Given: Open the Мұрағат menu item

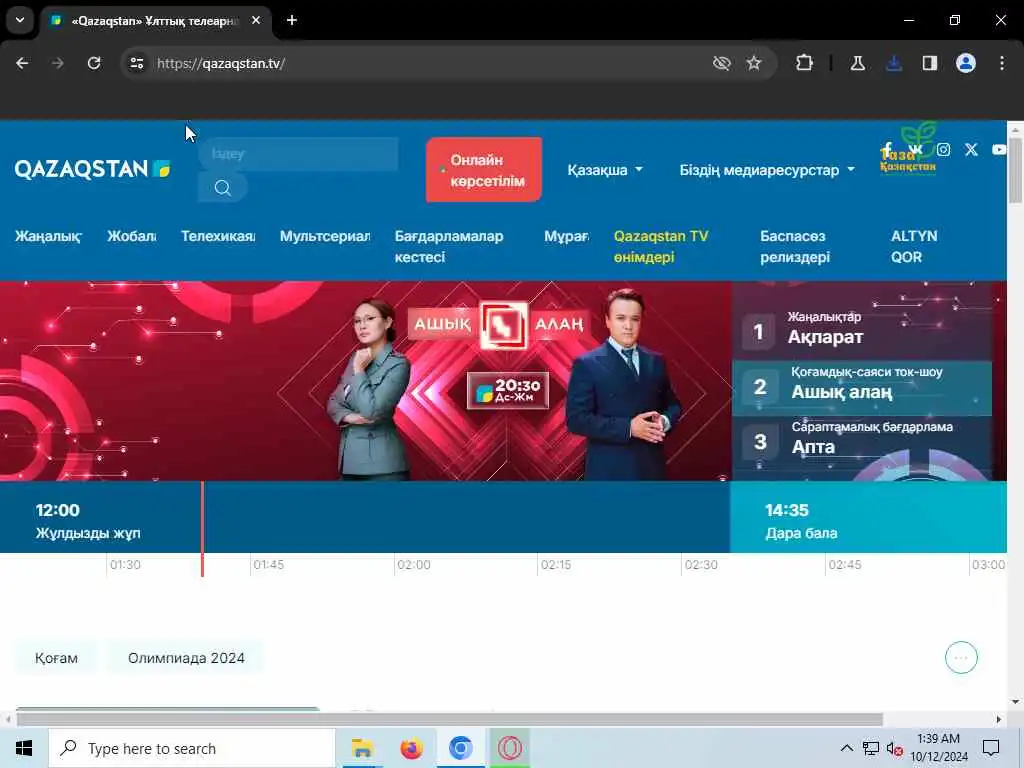Looking at the screenshot, I should (x=566, y=236).
